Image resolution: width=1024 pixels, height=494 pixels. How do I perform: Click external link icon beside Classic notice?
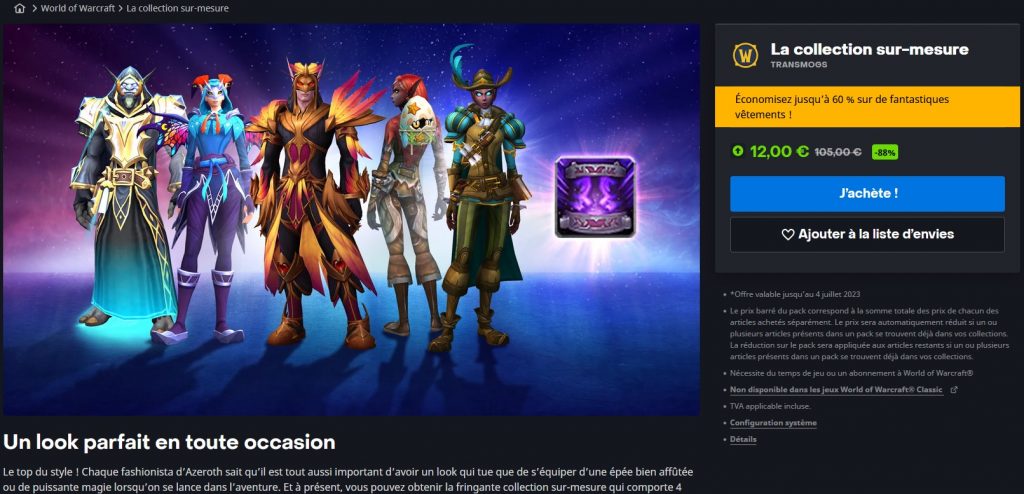953,390
